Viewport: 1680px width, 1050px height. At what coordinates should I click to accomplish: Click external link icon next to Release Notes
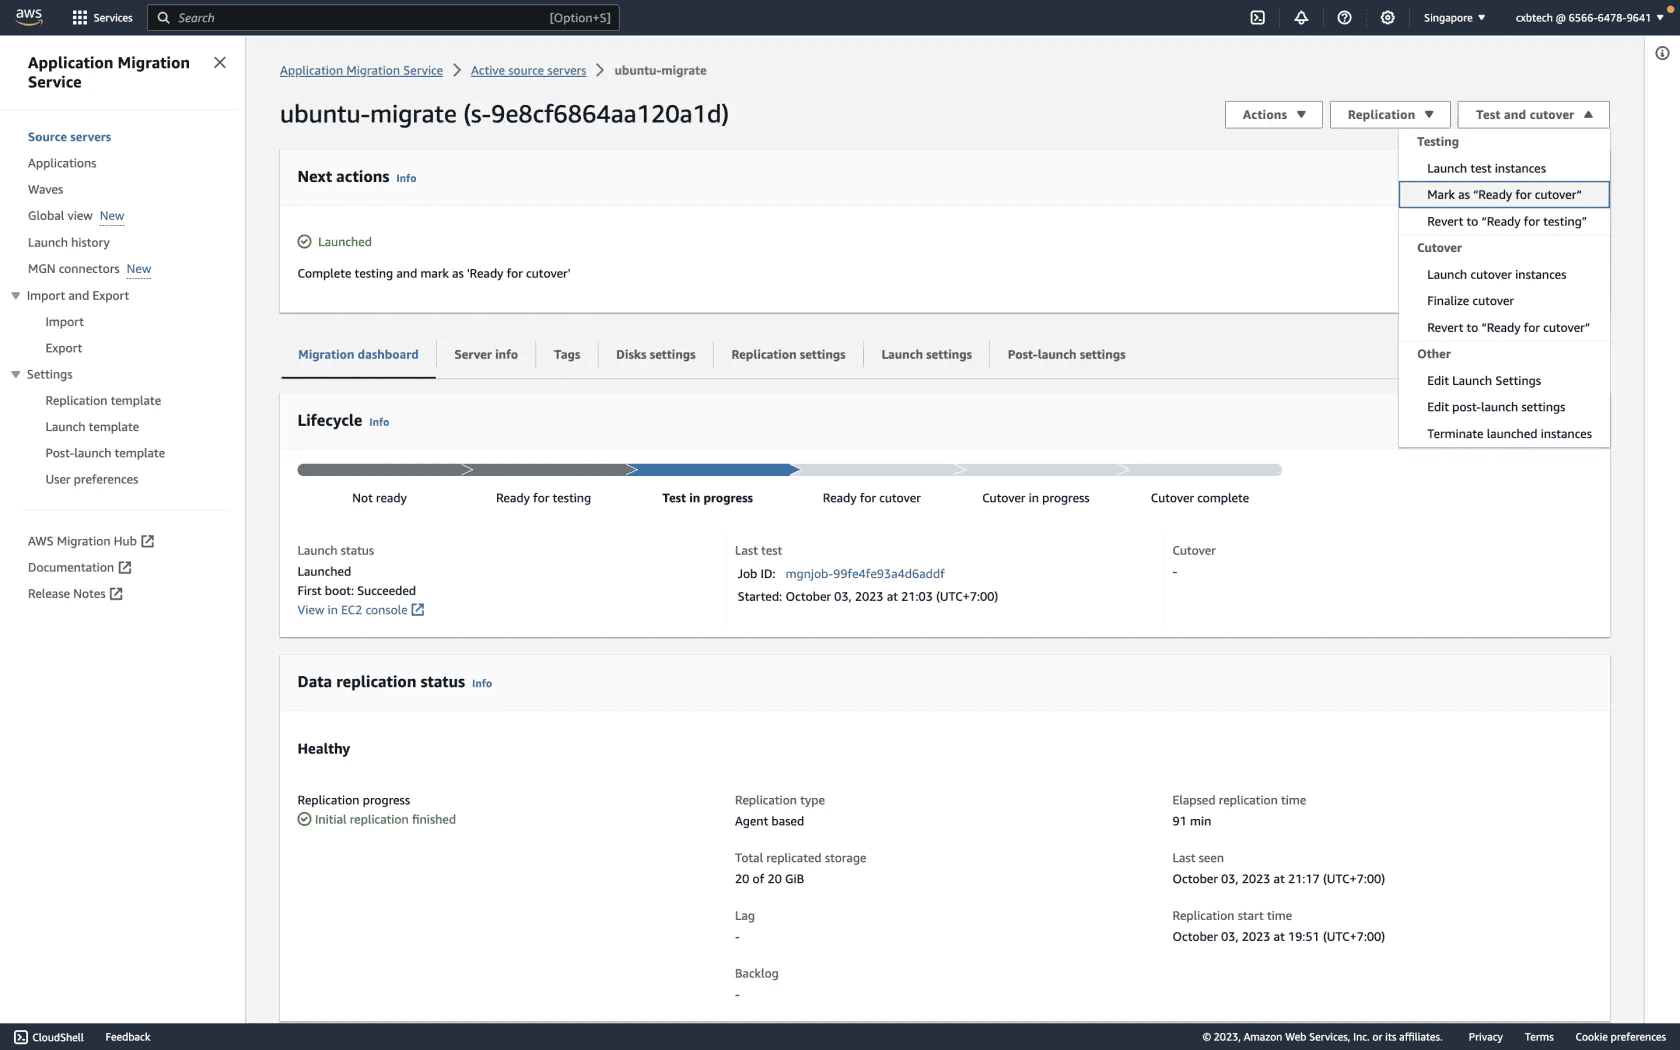click(x=116, y=594)
